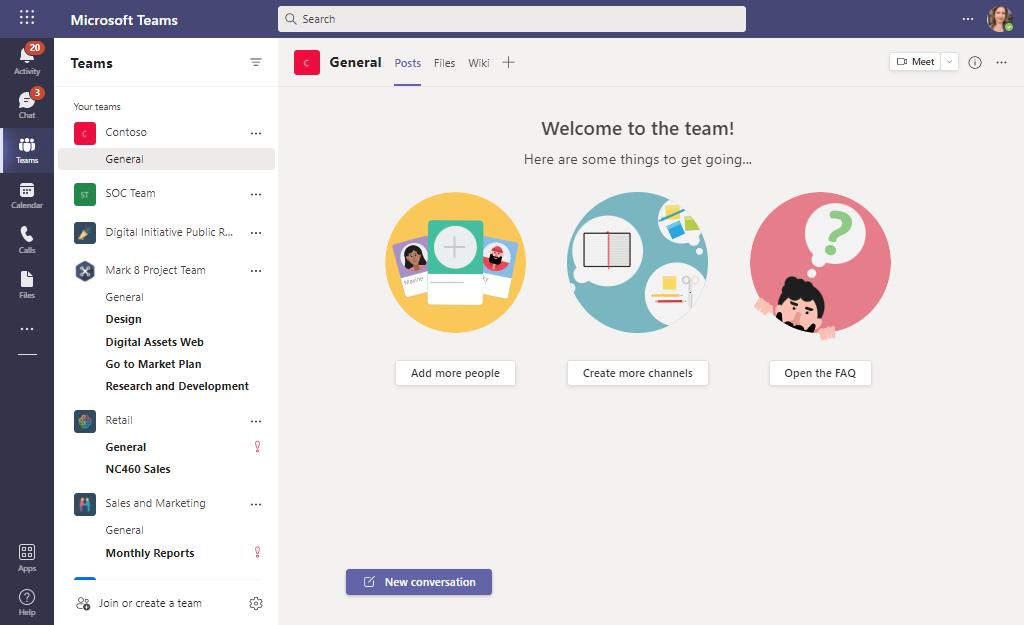The width and height of the screenshot is (1024, 625).
Task: Click the create channels illustration
Action: [637, 263]
